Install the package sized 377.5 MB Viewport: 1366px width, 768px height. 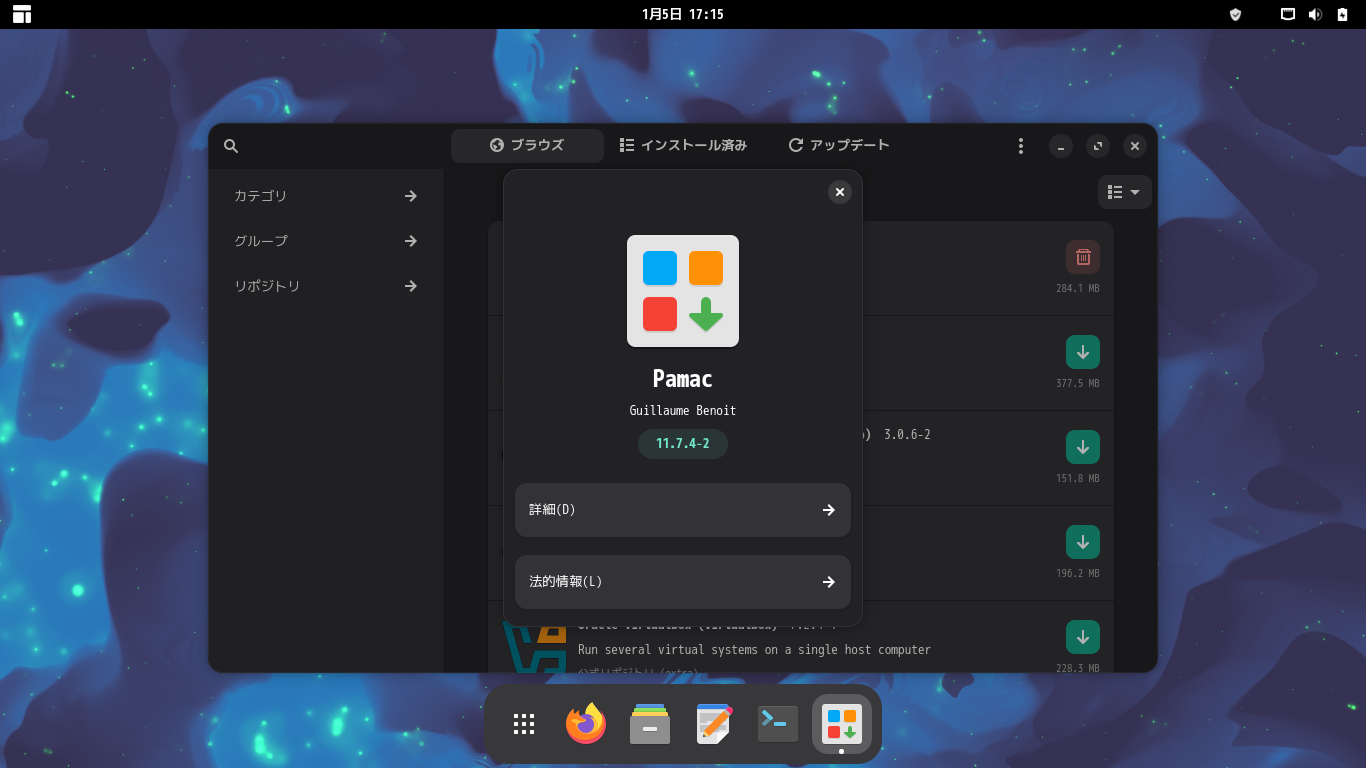(x=1083, y=352)
